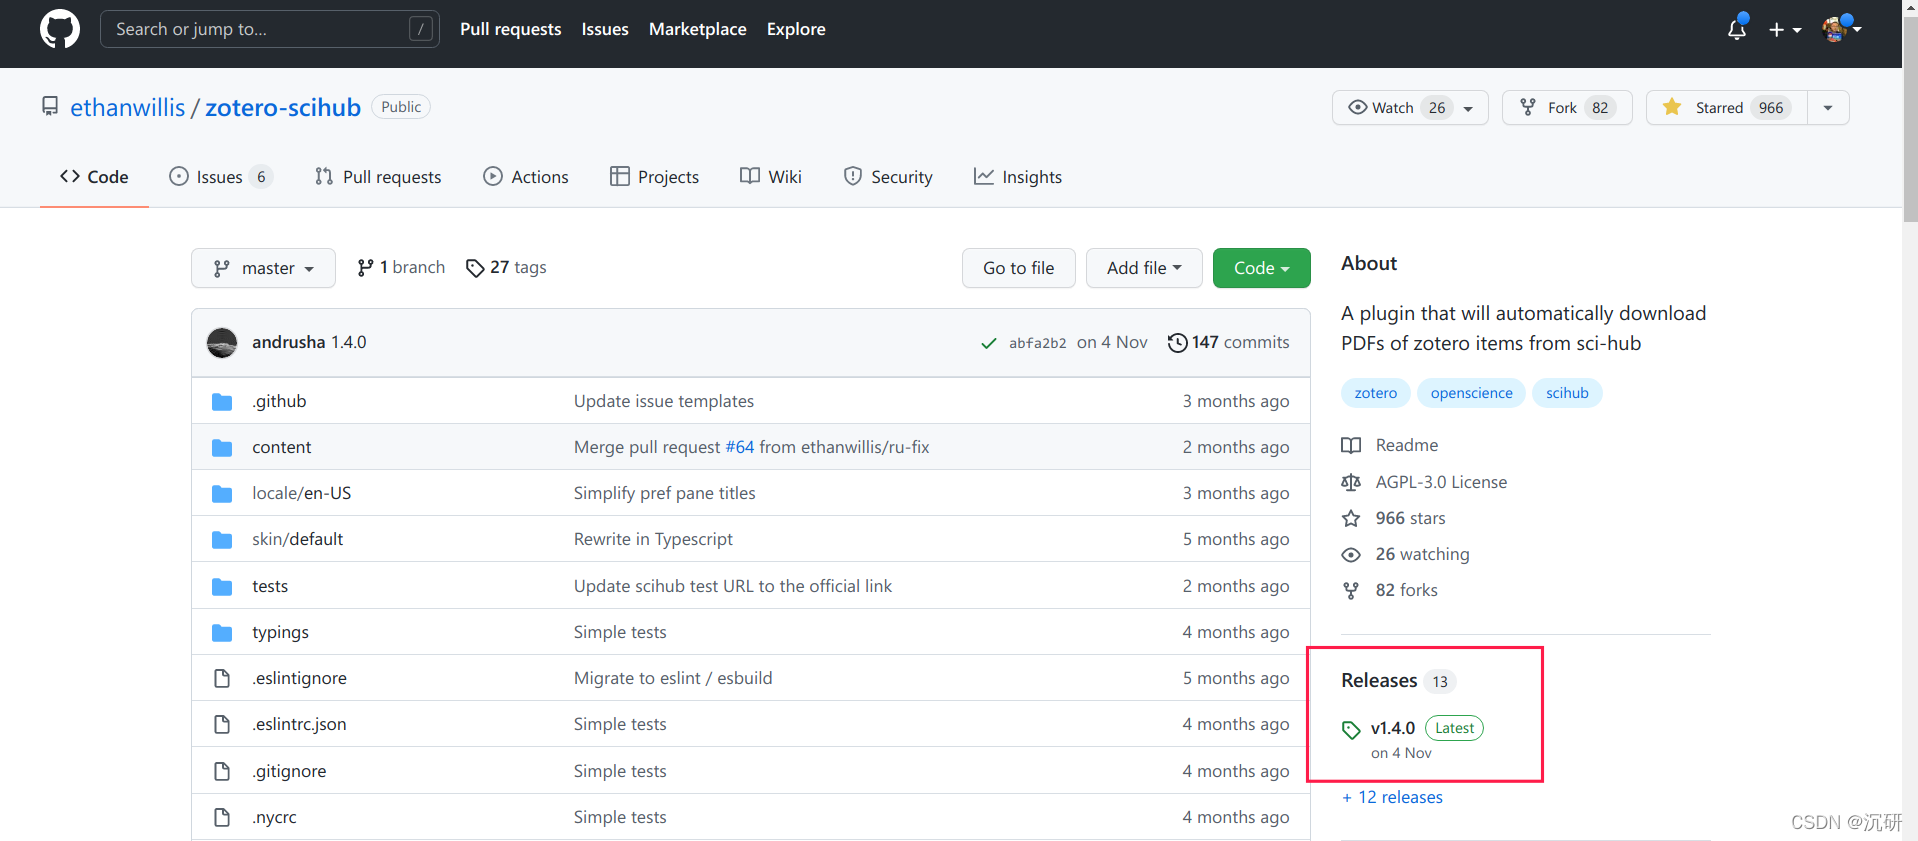Switch to the Projects tab
Image resolution: width=1918 pixels, height=841 pixels.
(654, 177)
